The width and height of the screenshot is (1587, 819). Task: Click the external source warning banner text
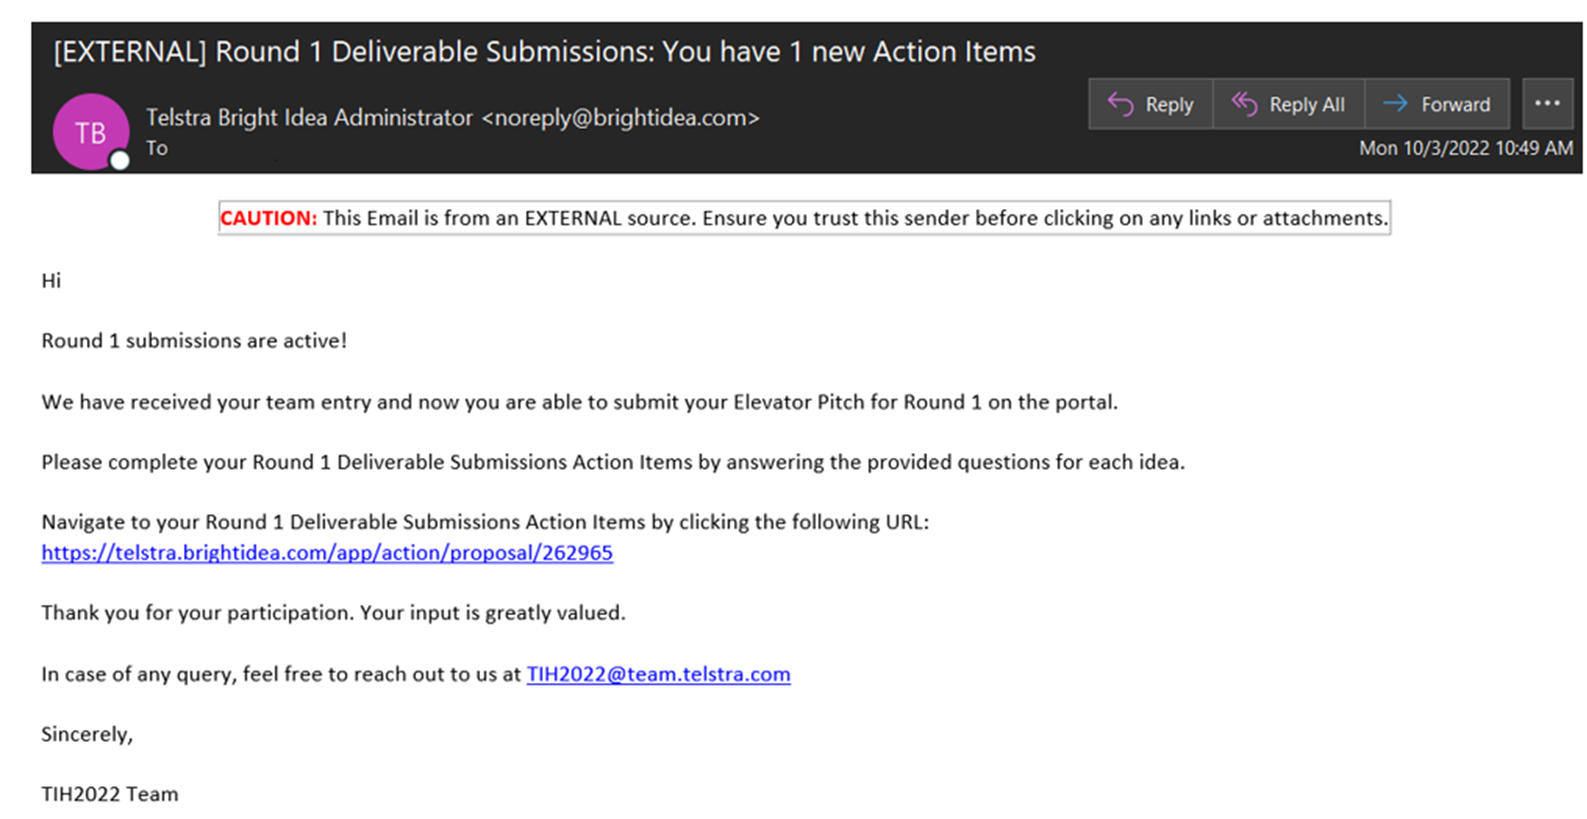(x=855, y=218)
